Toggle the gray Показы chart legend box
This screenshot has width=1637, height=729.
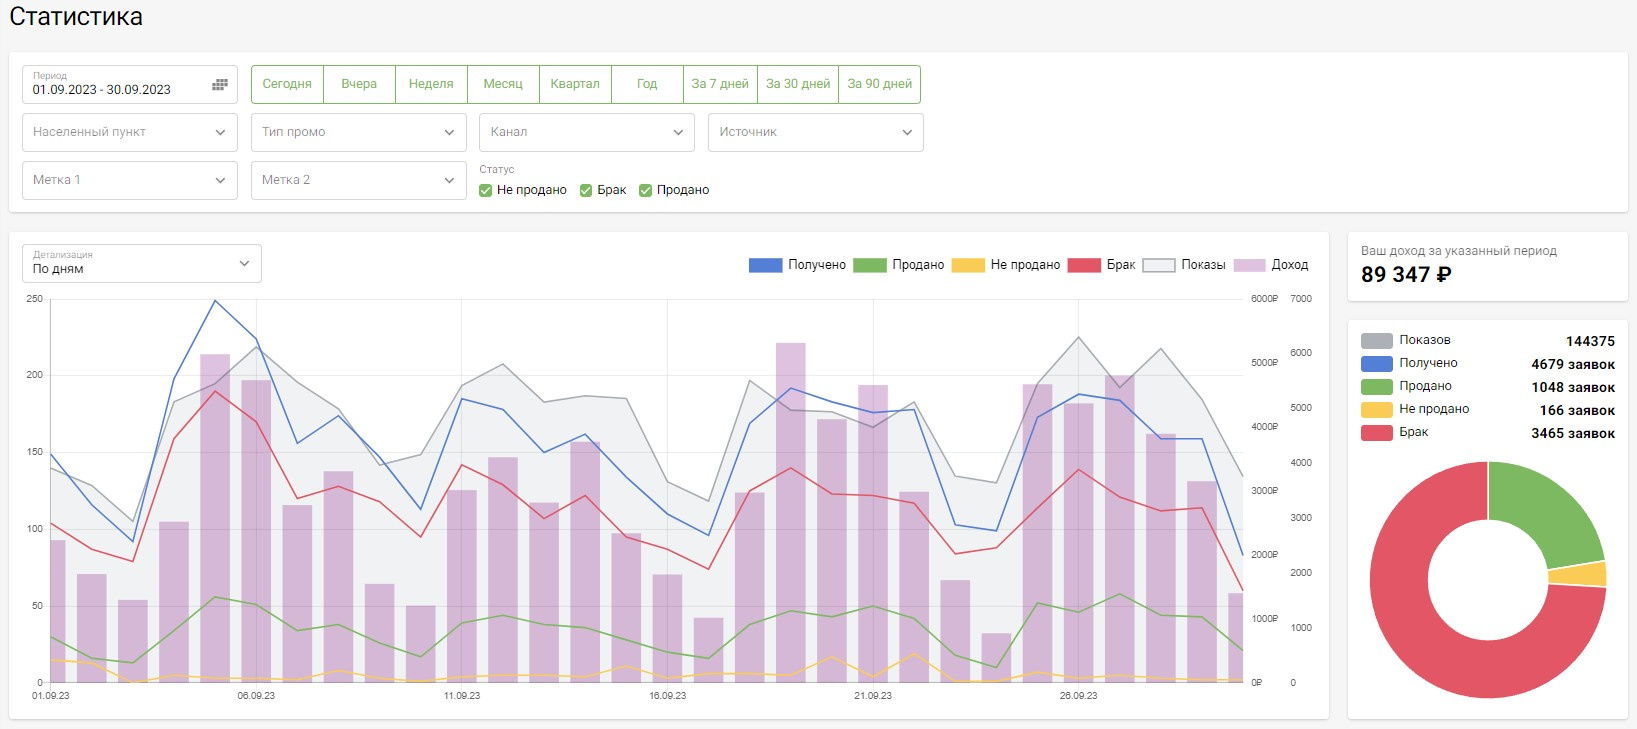(1158, 265)
